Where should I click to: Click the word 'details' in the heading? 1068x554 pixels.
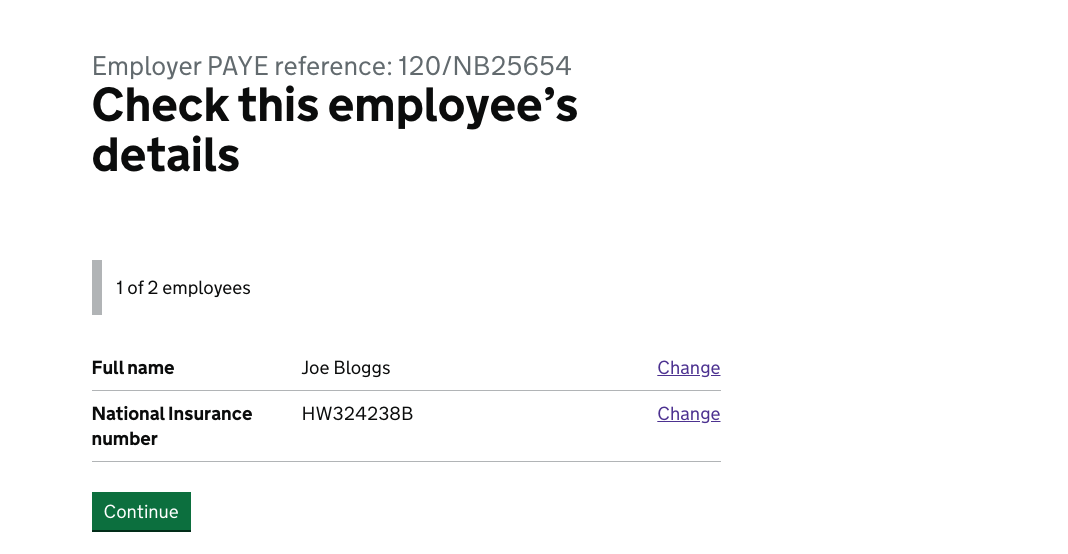pos(166,155)
